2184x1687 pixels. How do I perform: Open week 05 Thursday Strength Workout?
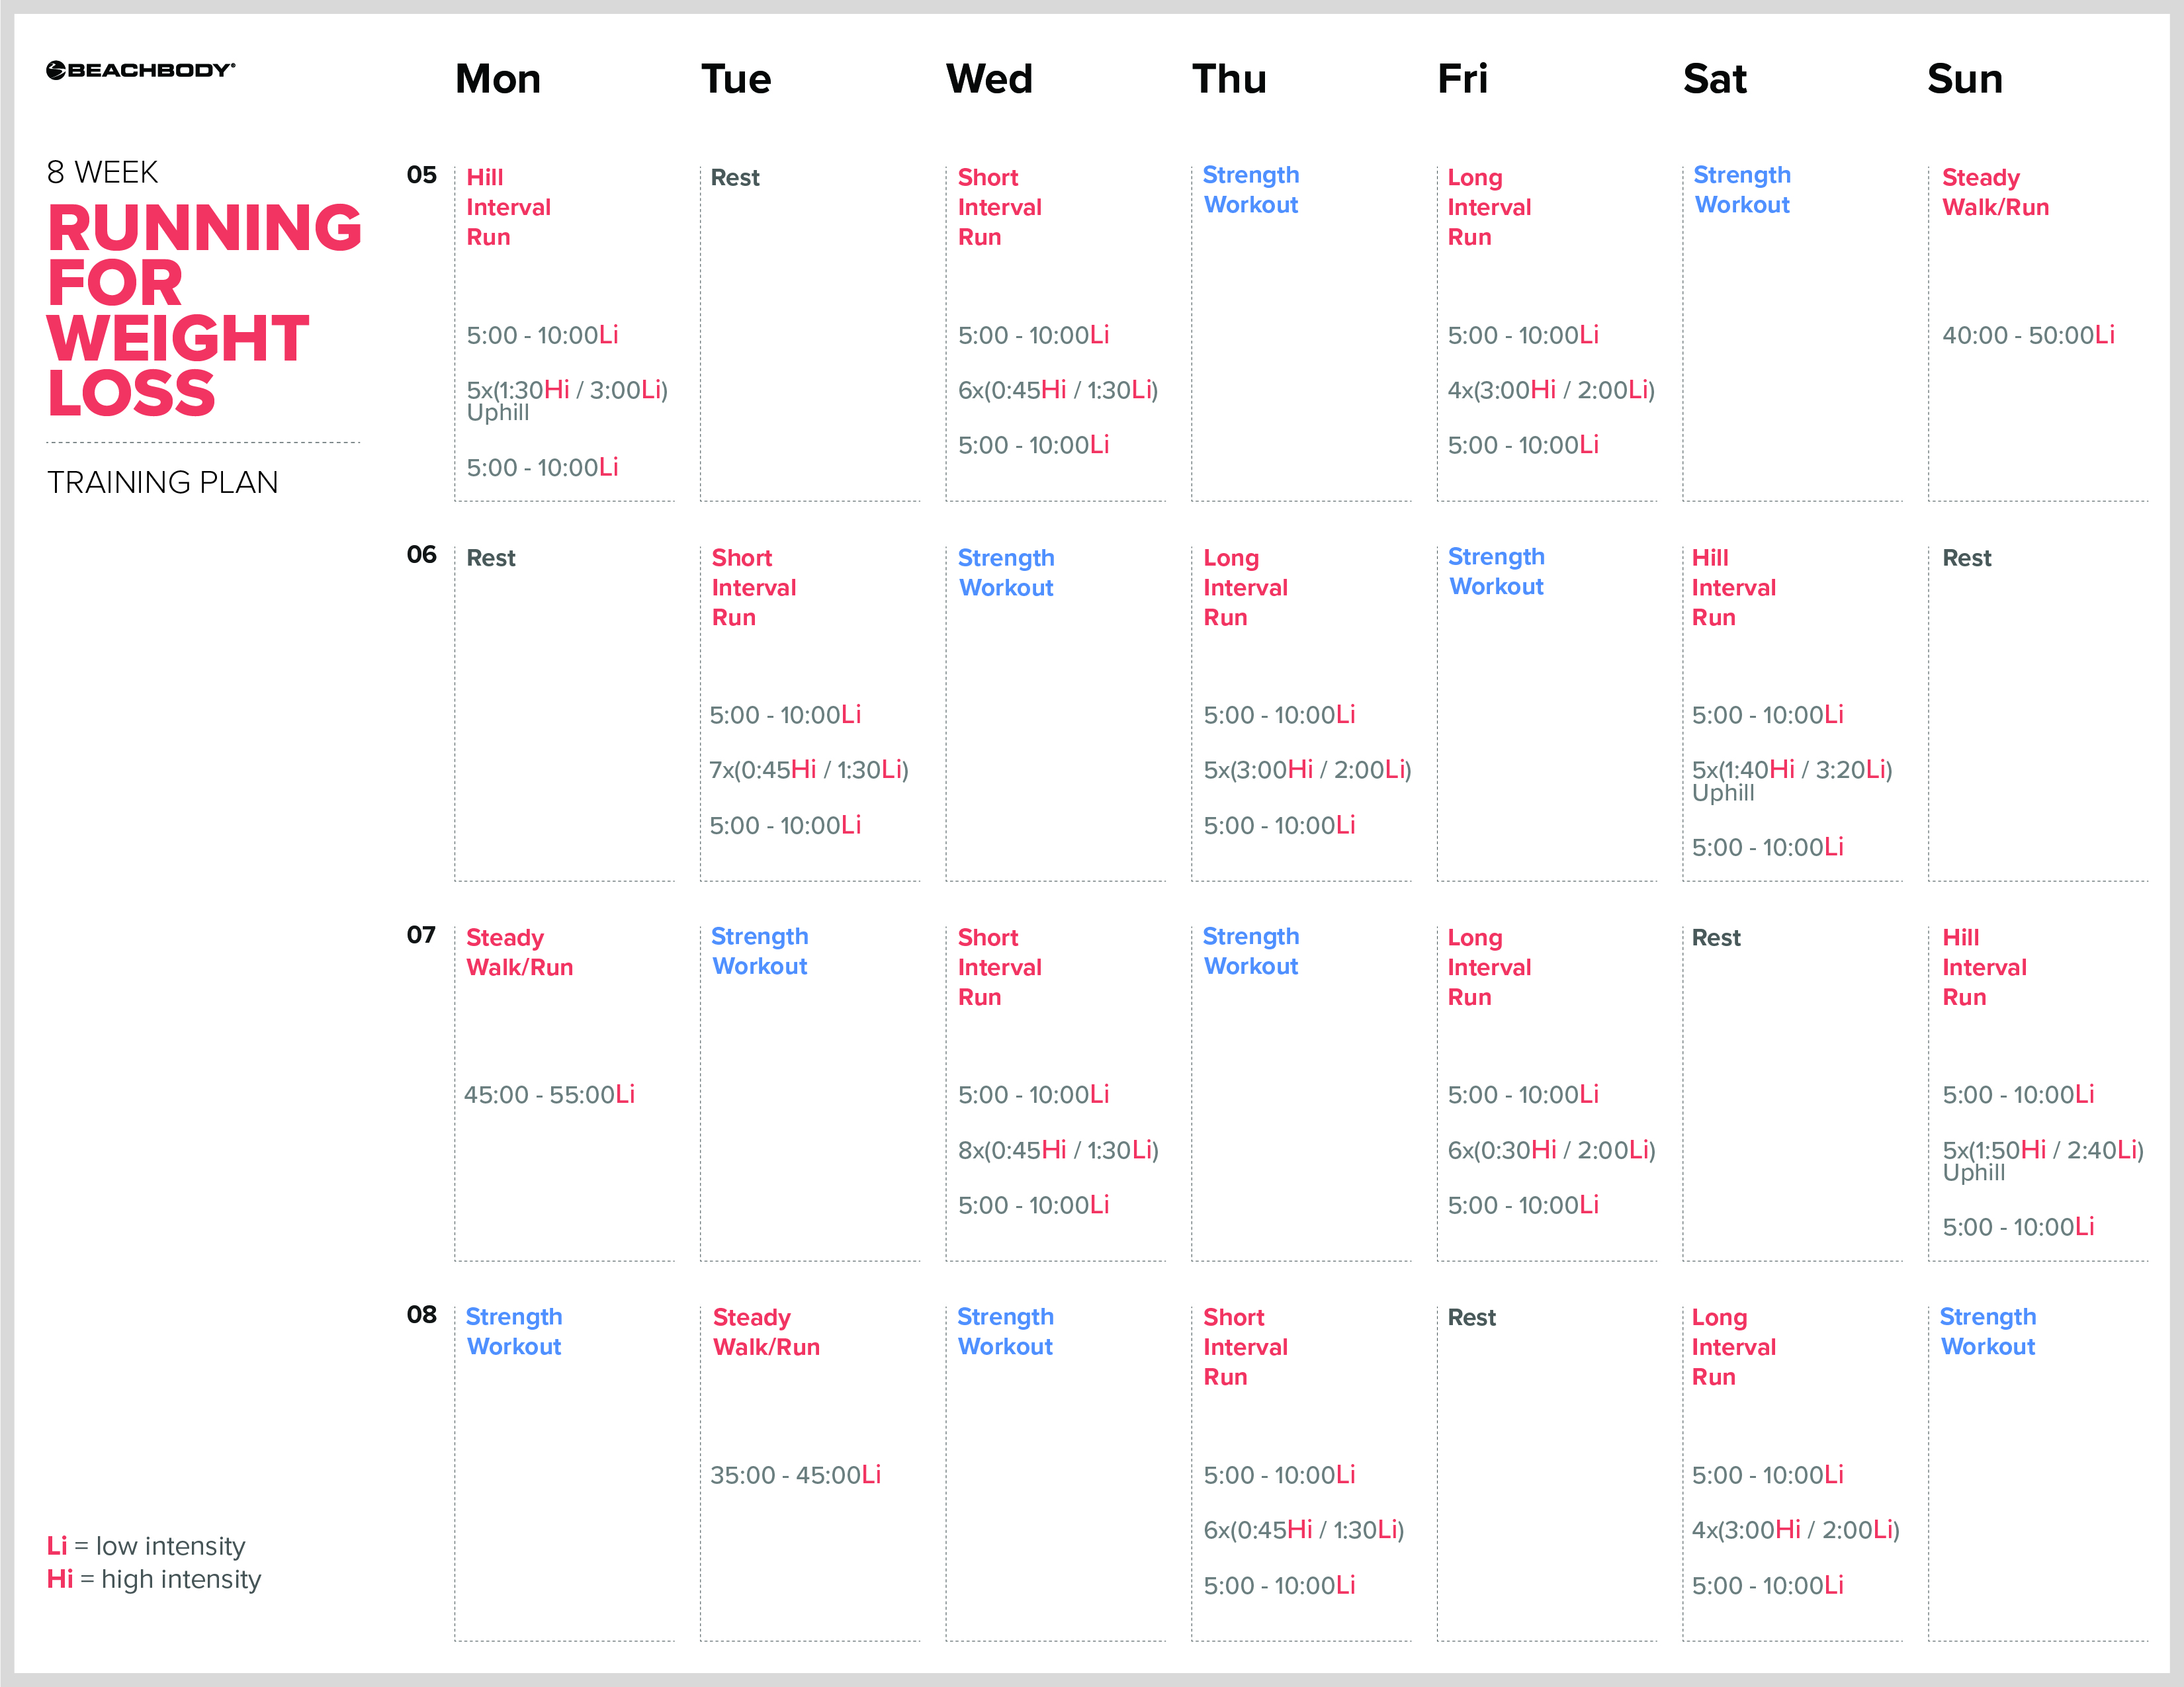[1250, 190]
